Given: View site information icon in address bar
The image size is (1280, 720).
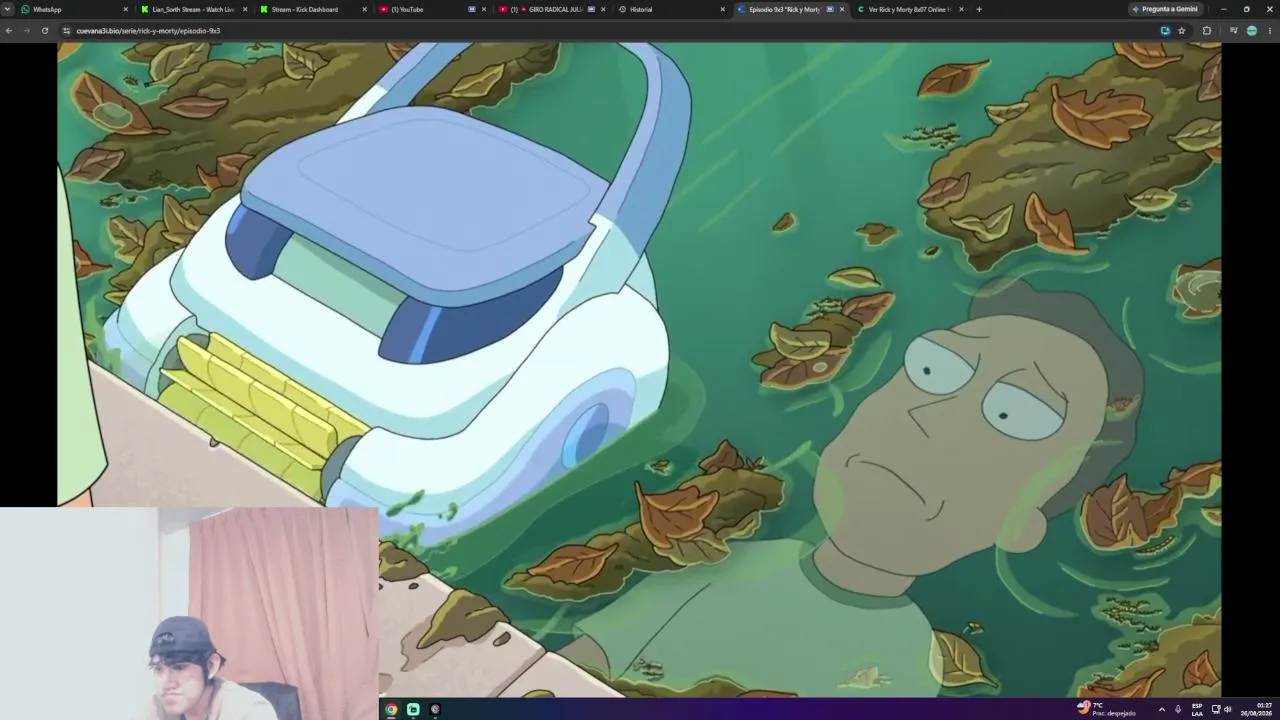Looking at the screenshot, I should pos(67,31).
